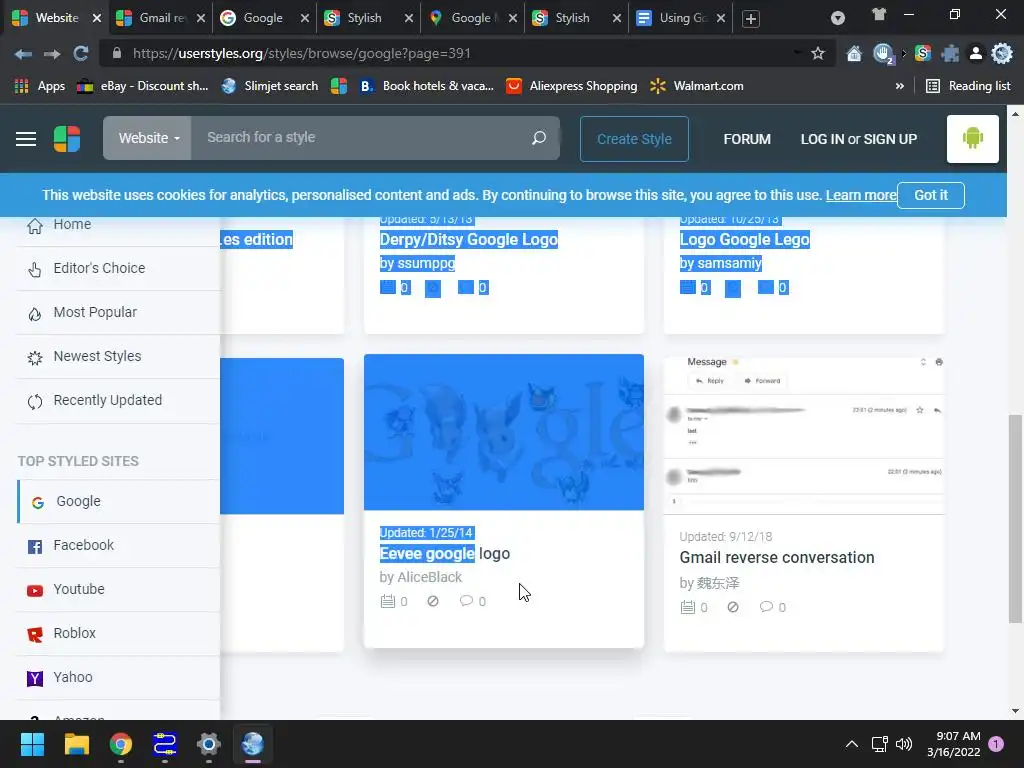This screenshot has width=1024, height=768.
Task: Dismiss cookie banner with Got it
Action: point(931,195)
